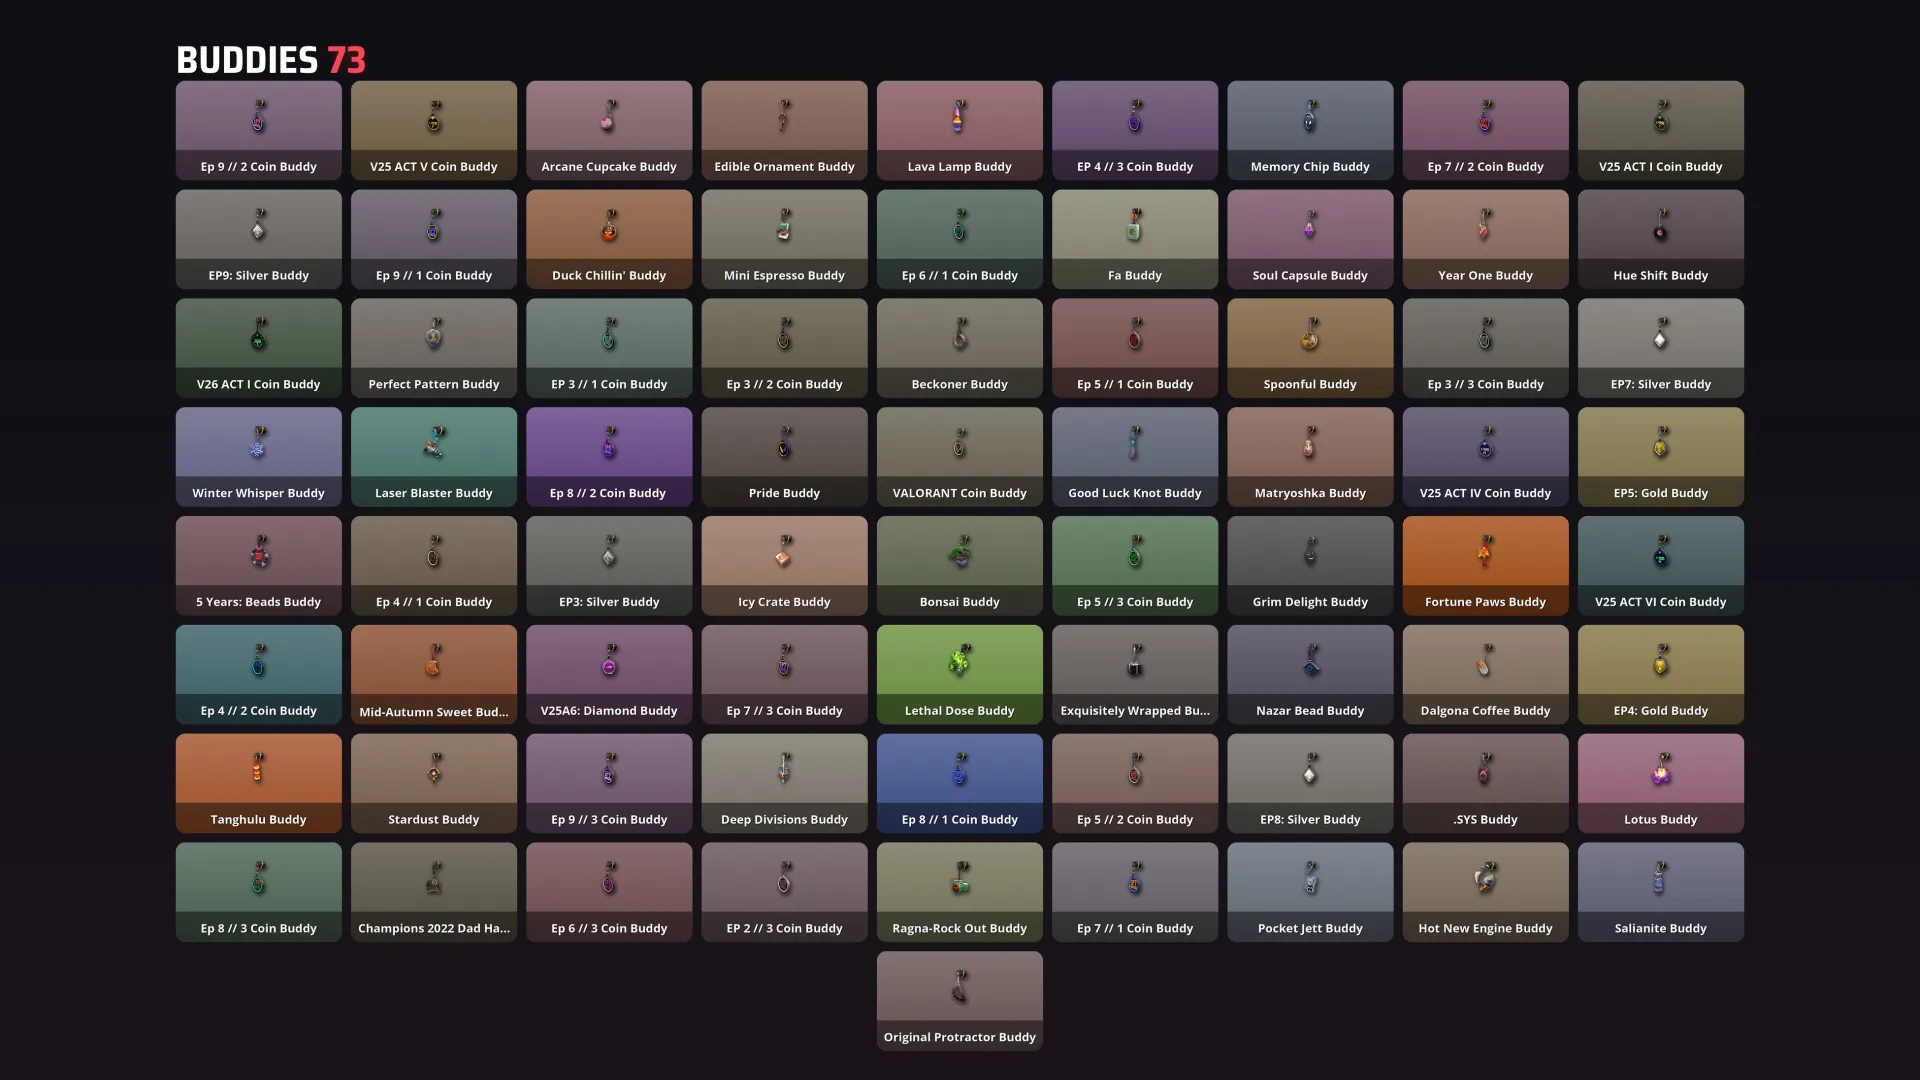Select the EP8: Silver Buddy card
1920x1080 pixels.
coord(1310,784)
